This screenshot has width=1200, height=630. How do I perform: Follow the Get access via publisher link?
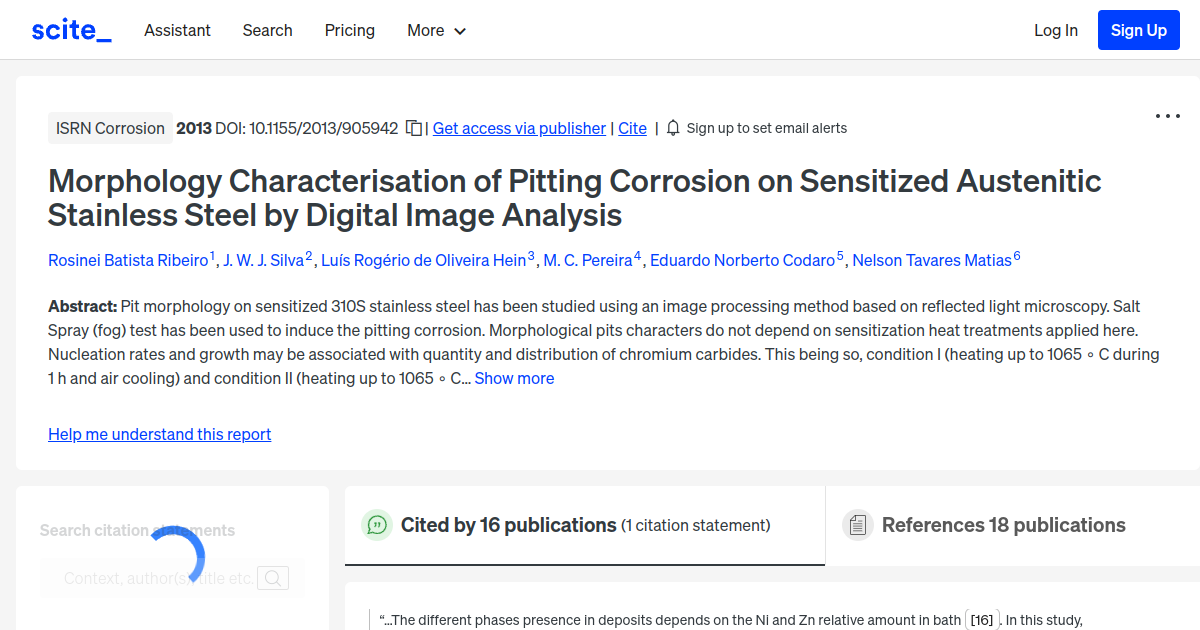pos(518,128)
